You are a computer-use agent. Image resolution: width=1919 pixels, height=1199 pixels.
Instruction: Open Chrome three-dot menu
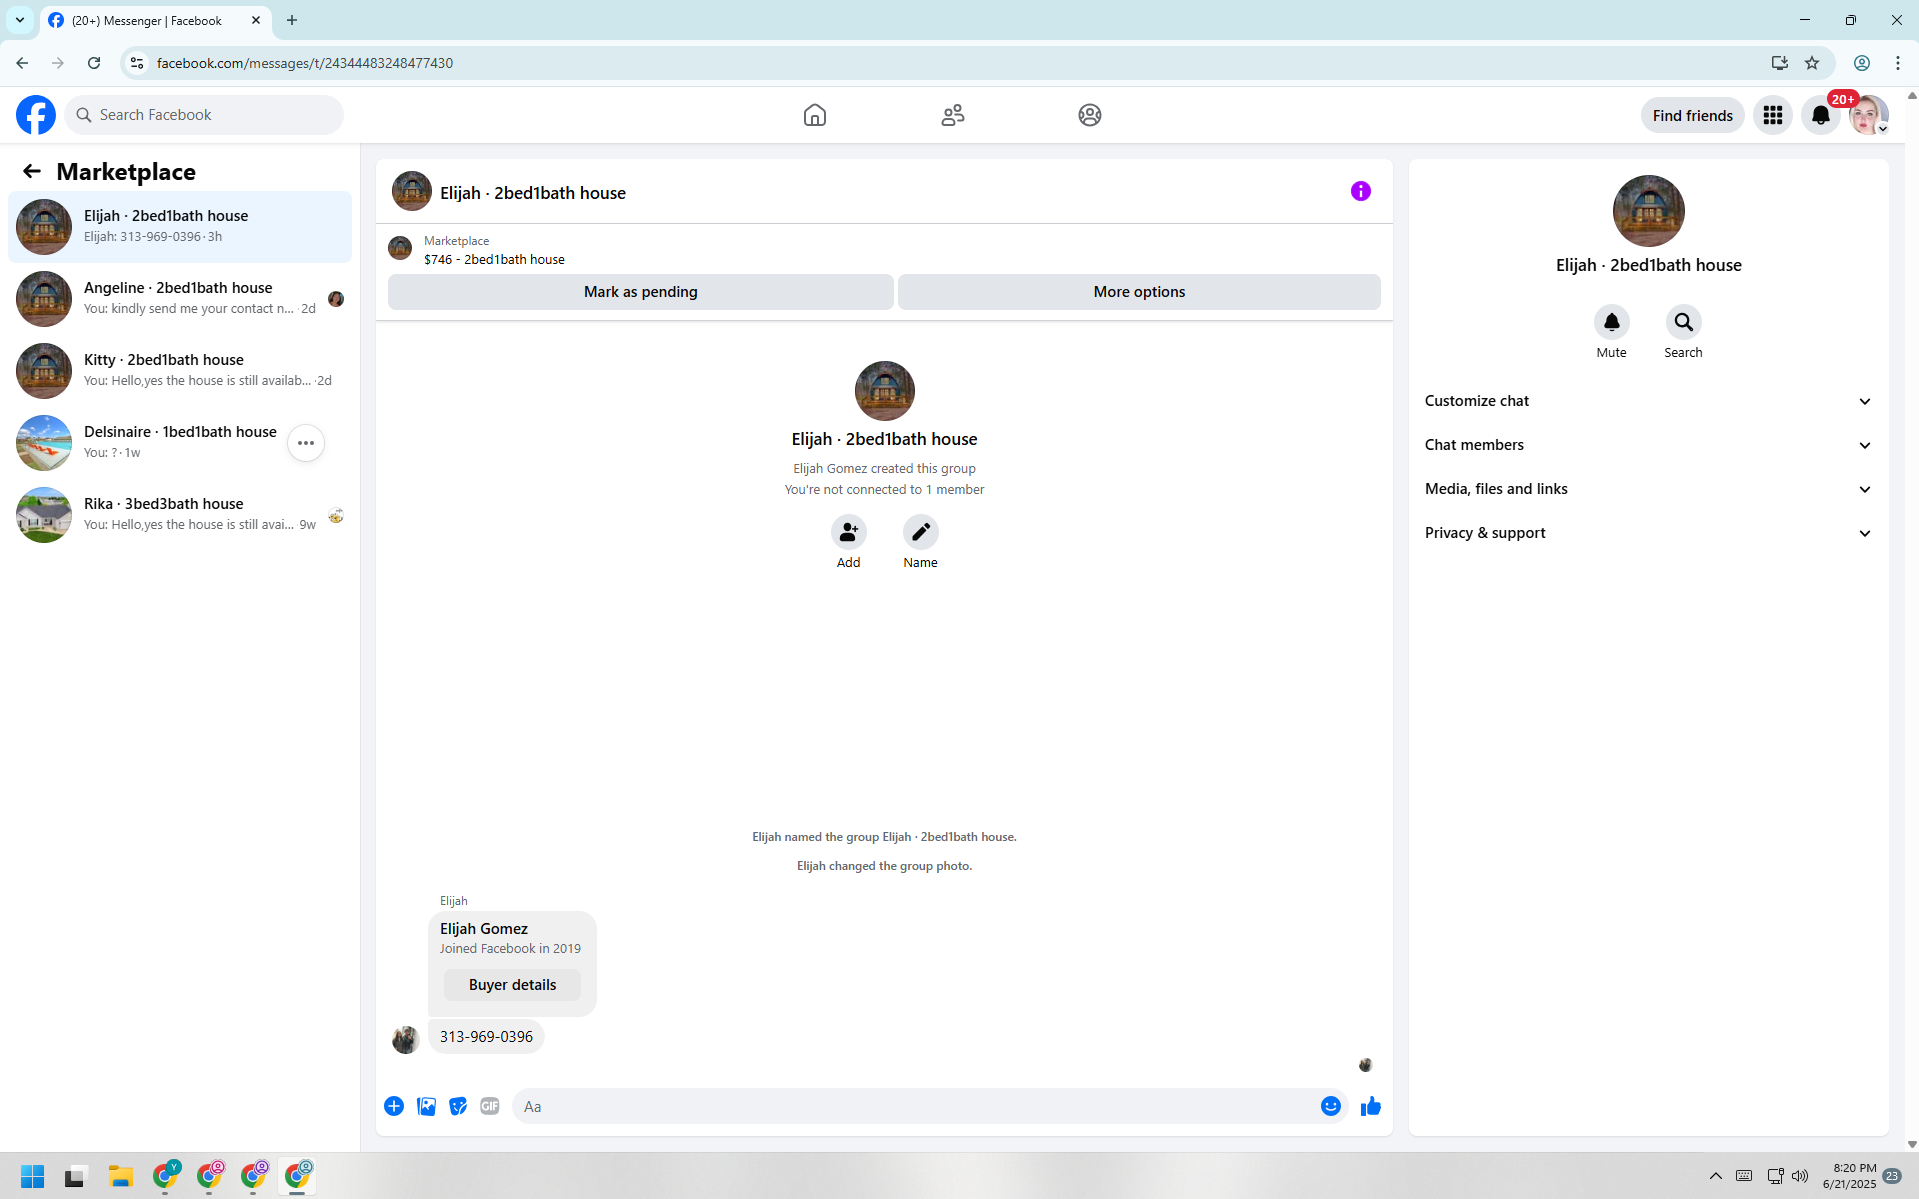click(1898, 63)
